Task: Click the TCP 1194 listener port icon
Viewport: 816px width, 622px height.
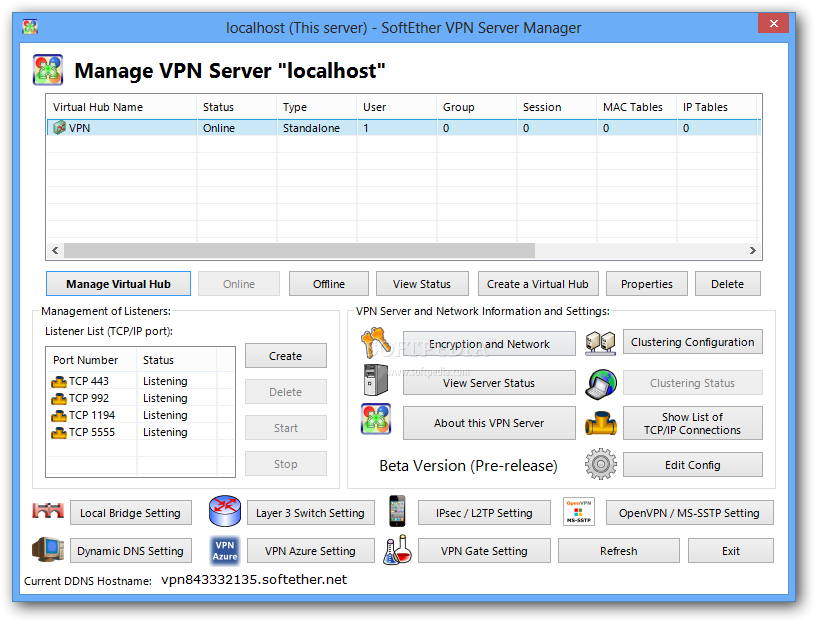Action: click(x=59, y=416)
